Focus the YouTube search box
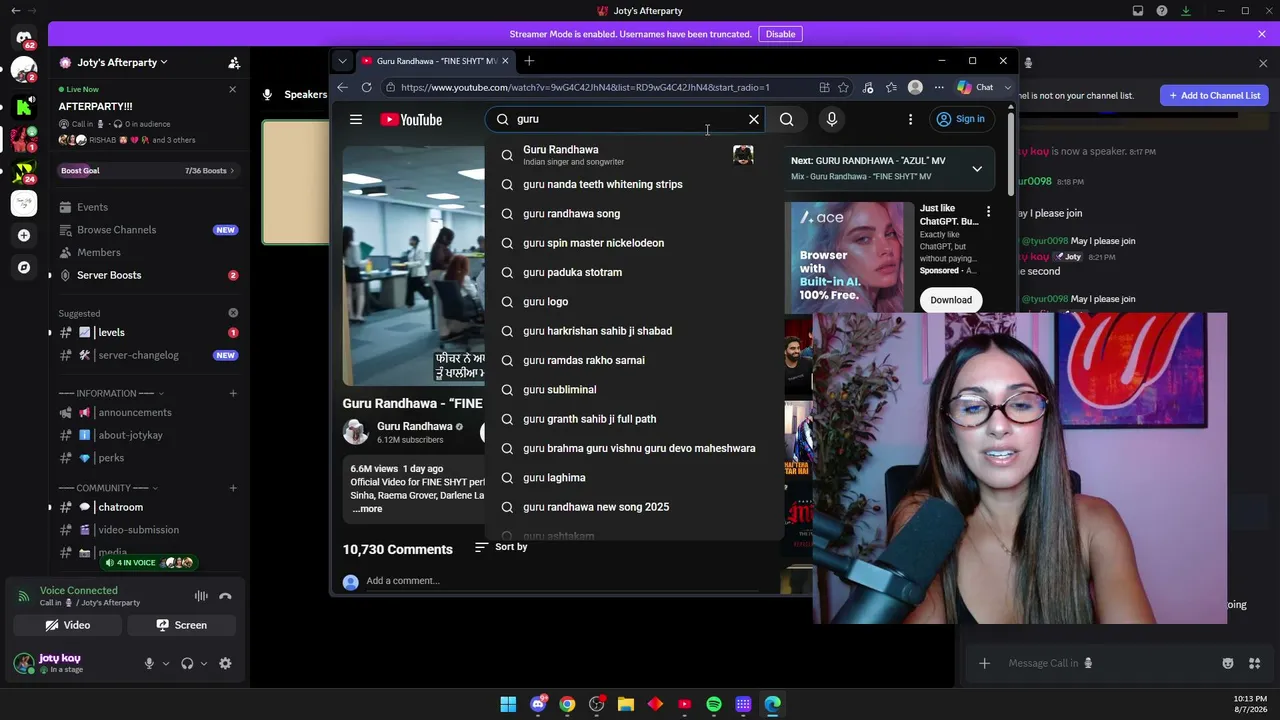Screen dimensions: 1280x720 point(626,120)
